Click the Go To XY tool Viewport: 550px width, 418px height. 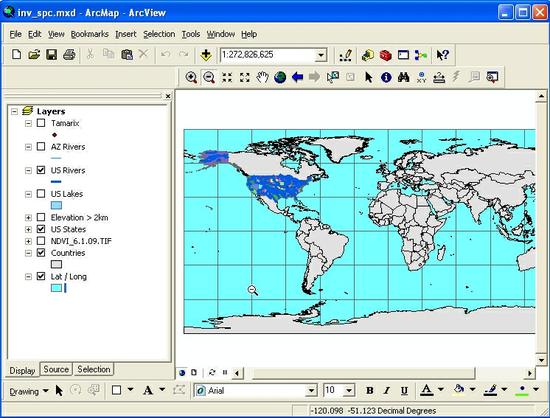(x=421, y=77)
